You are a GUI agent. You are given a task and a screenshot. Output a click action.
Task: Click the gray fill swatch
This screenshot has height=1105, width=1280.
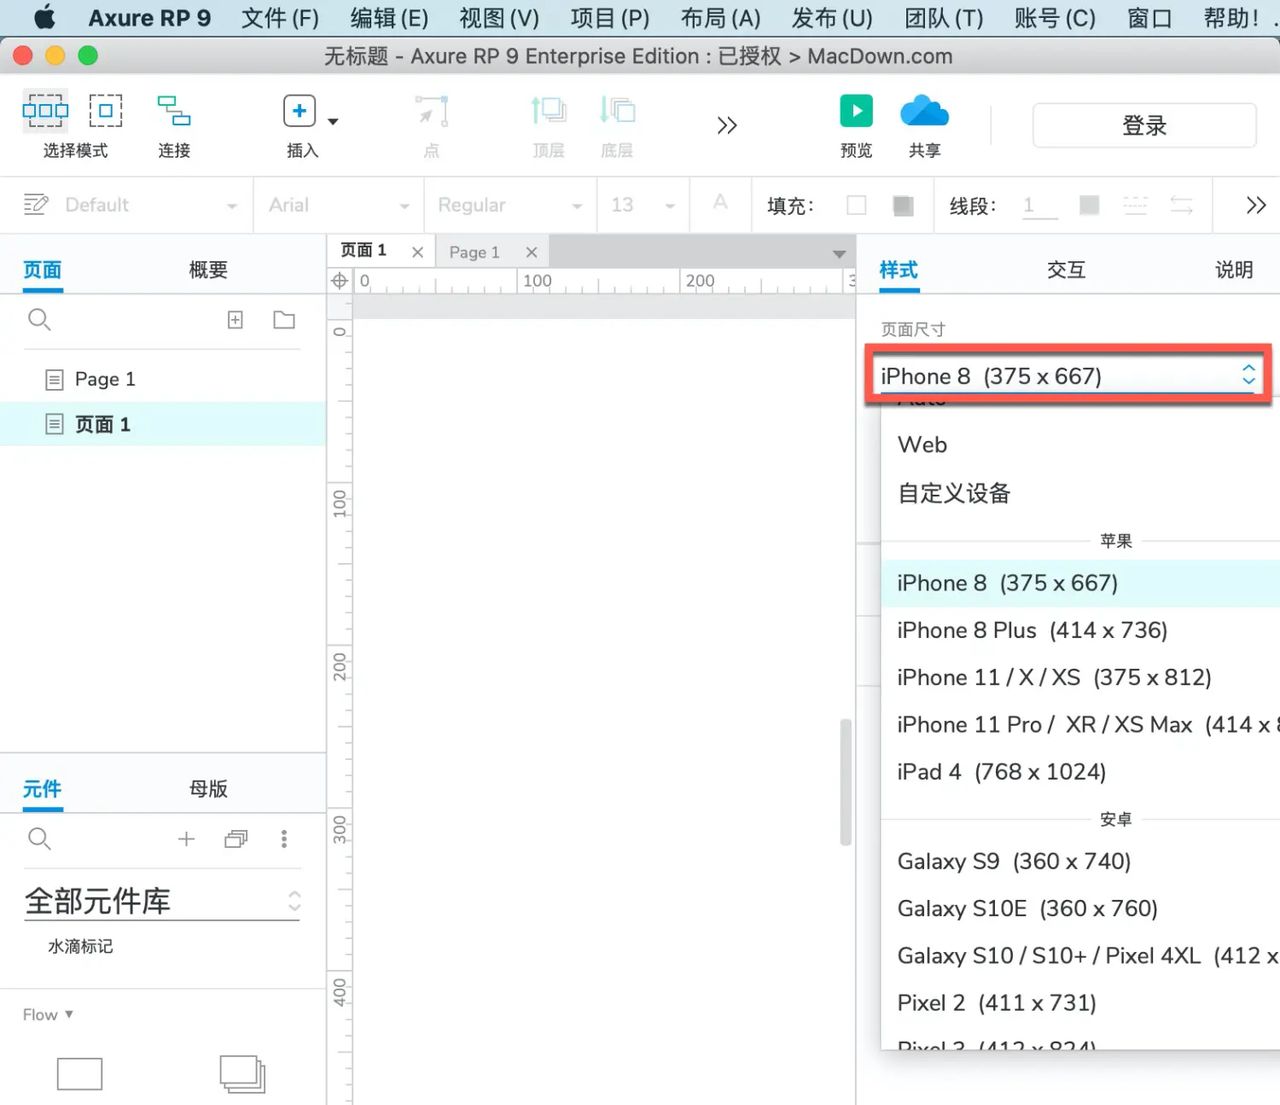point(903,205)
